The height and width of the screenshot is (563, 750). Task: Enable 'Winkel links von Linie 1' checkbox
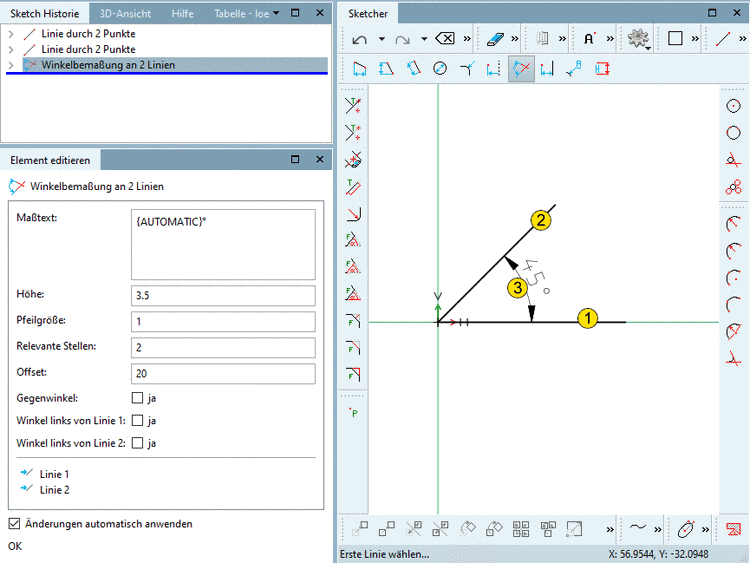point(137,420)
